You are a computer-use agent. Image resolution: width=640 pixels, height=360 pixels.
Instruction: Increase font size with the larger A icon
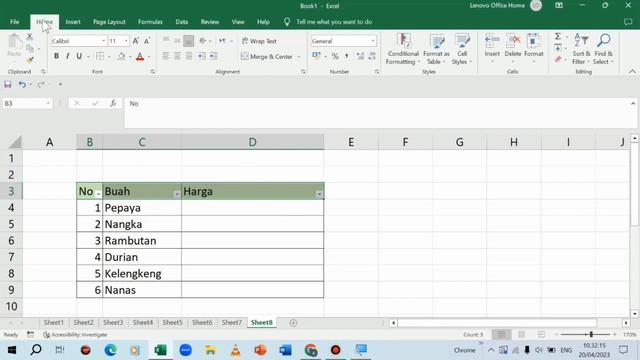tap(136, 41)
